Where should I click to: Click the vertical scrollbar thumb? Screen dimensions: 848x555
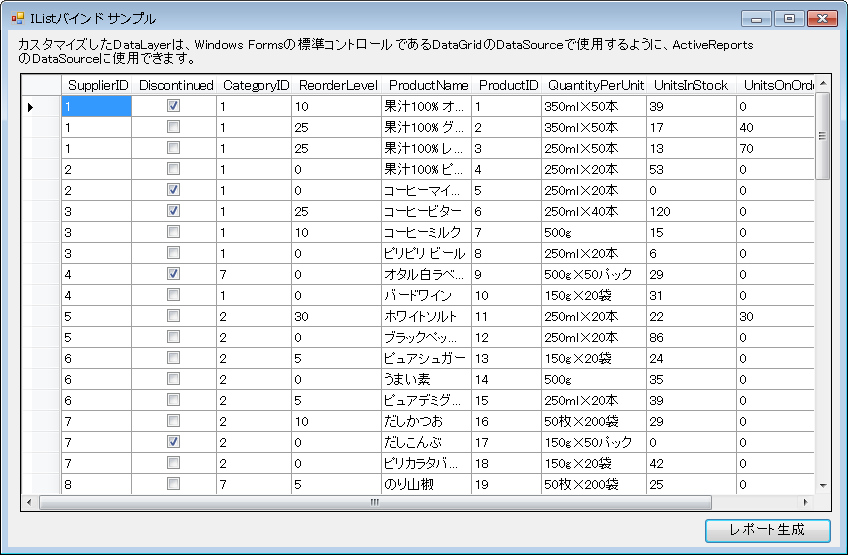(x=823, y=136)
